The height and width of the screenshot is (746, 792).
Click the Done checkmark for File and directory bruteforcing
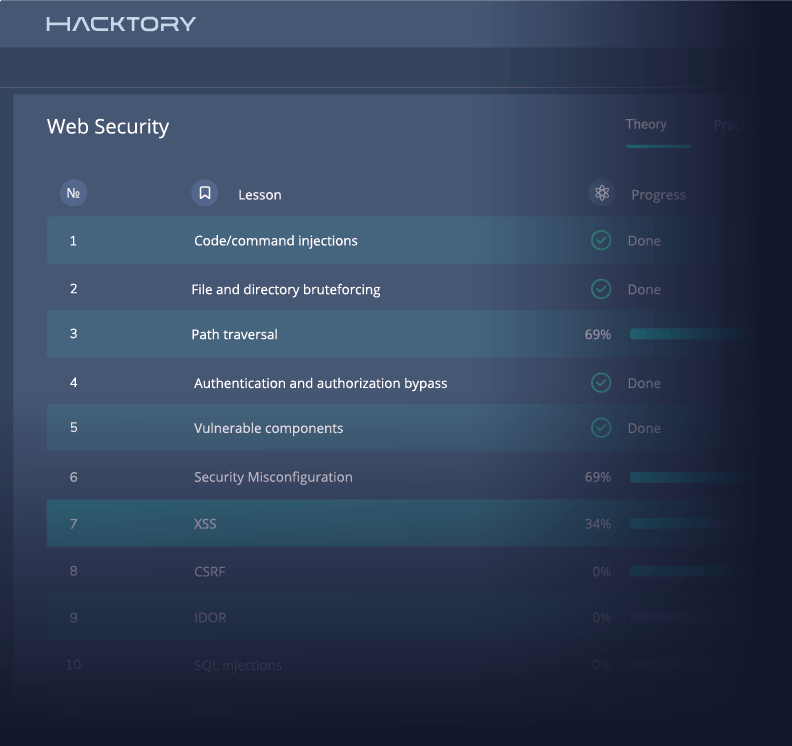[601, 289]
